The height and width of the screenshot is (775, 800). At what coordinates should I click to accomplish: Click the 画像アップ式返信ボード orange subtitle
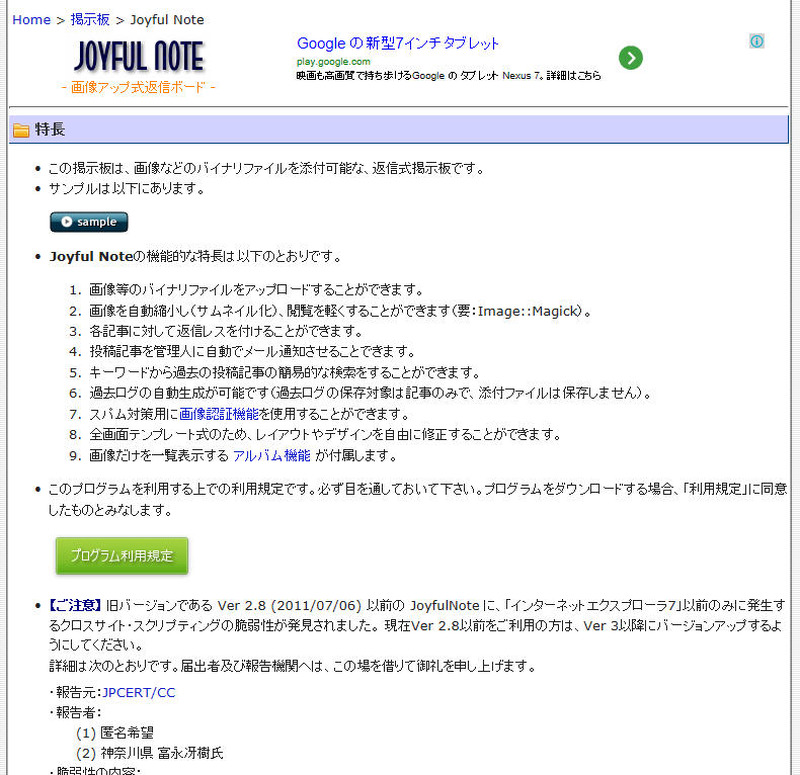[138, 87]
